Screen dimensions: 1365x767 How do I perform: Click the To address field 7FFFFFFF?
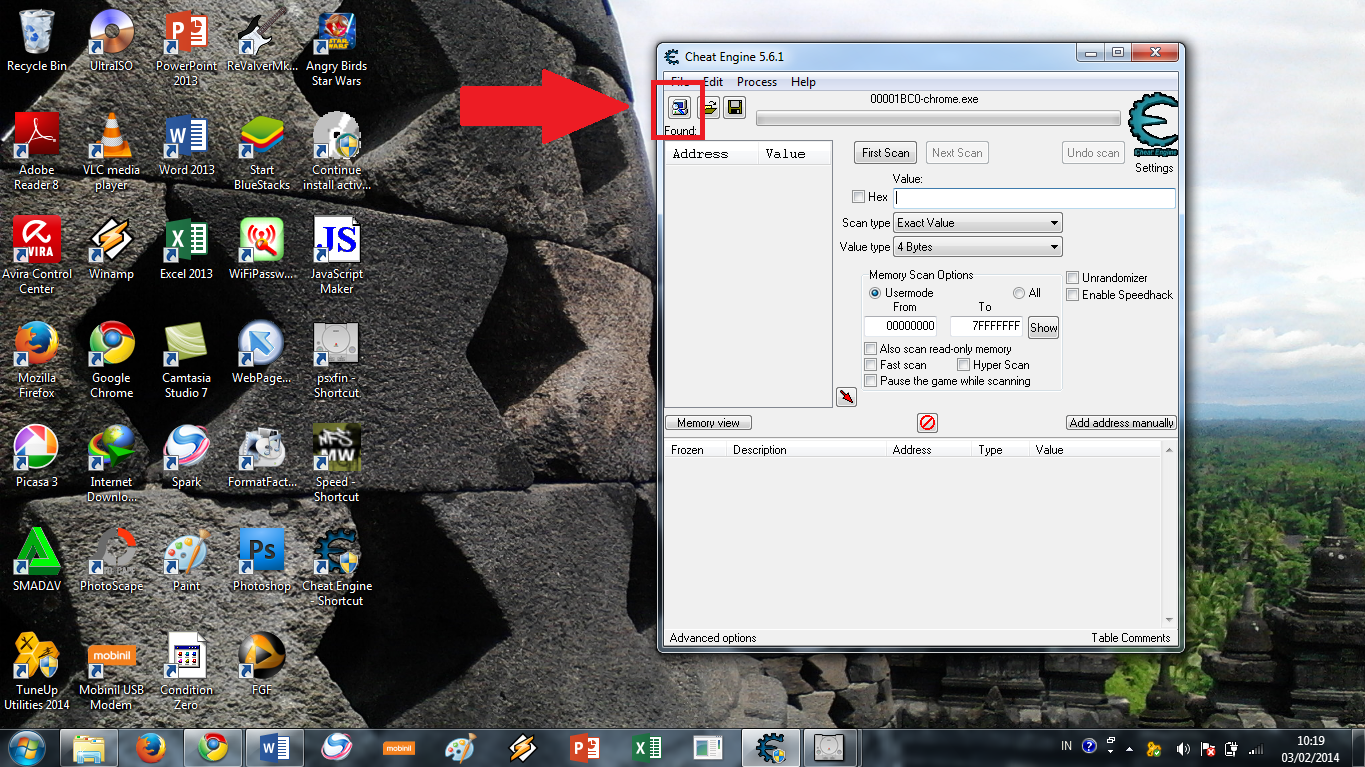click(x=986, y=326)
